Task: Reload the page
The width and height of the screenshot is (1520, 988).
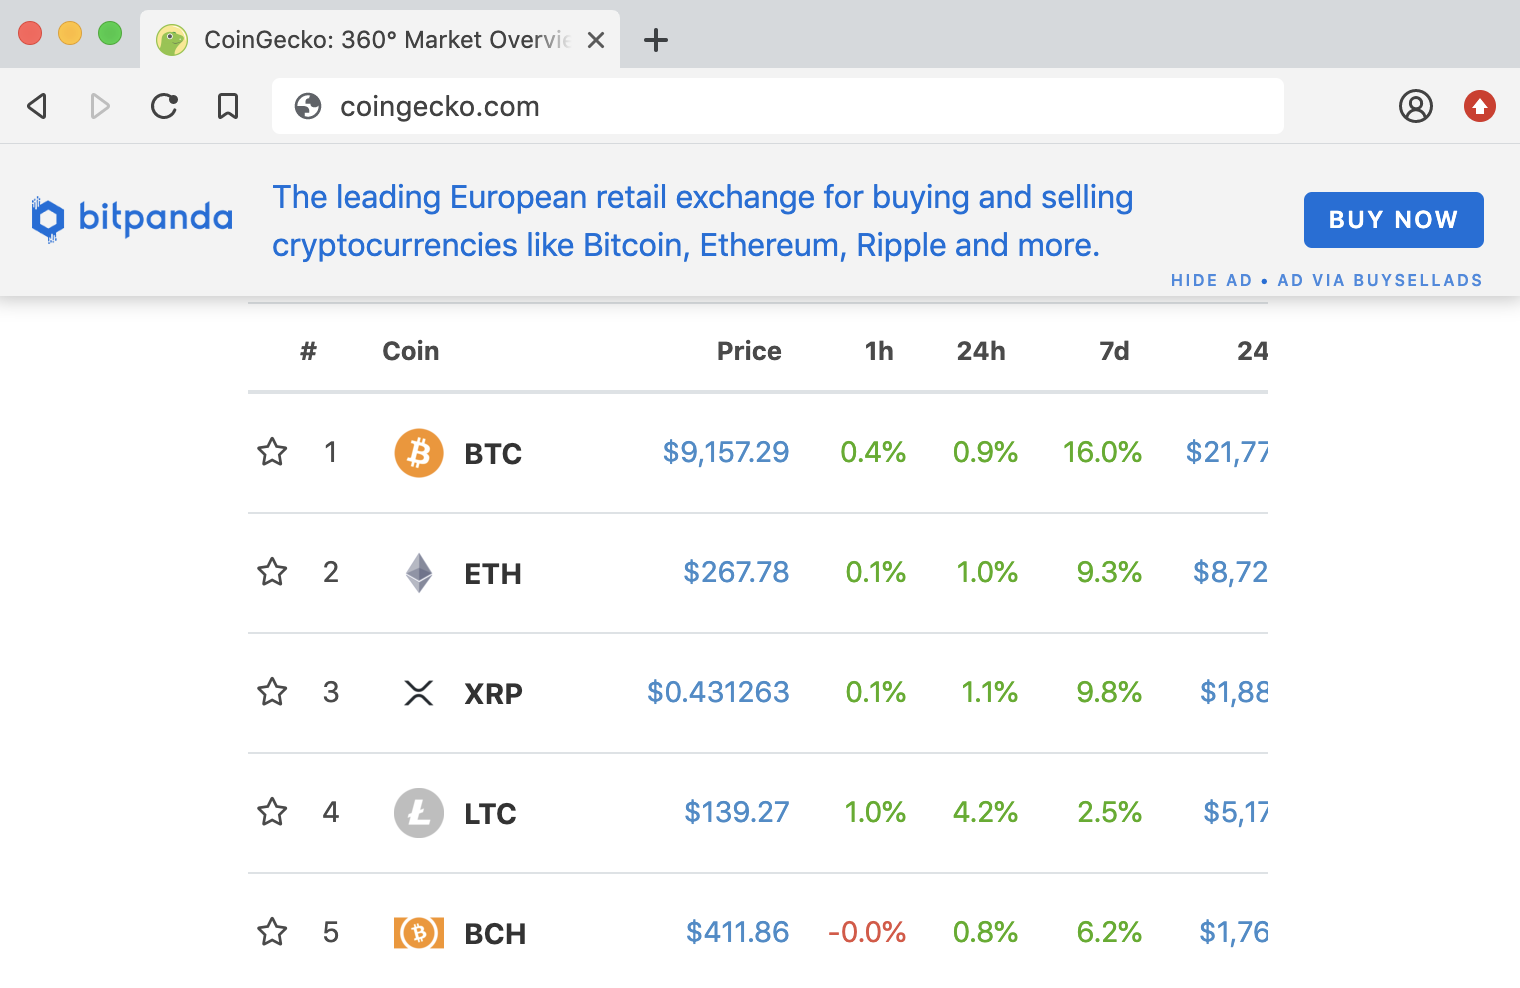Action: 164,106
